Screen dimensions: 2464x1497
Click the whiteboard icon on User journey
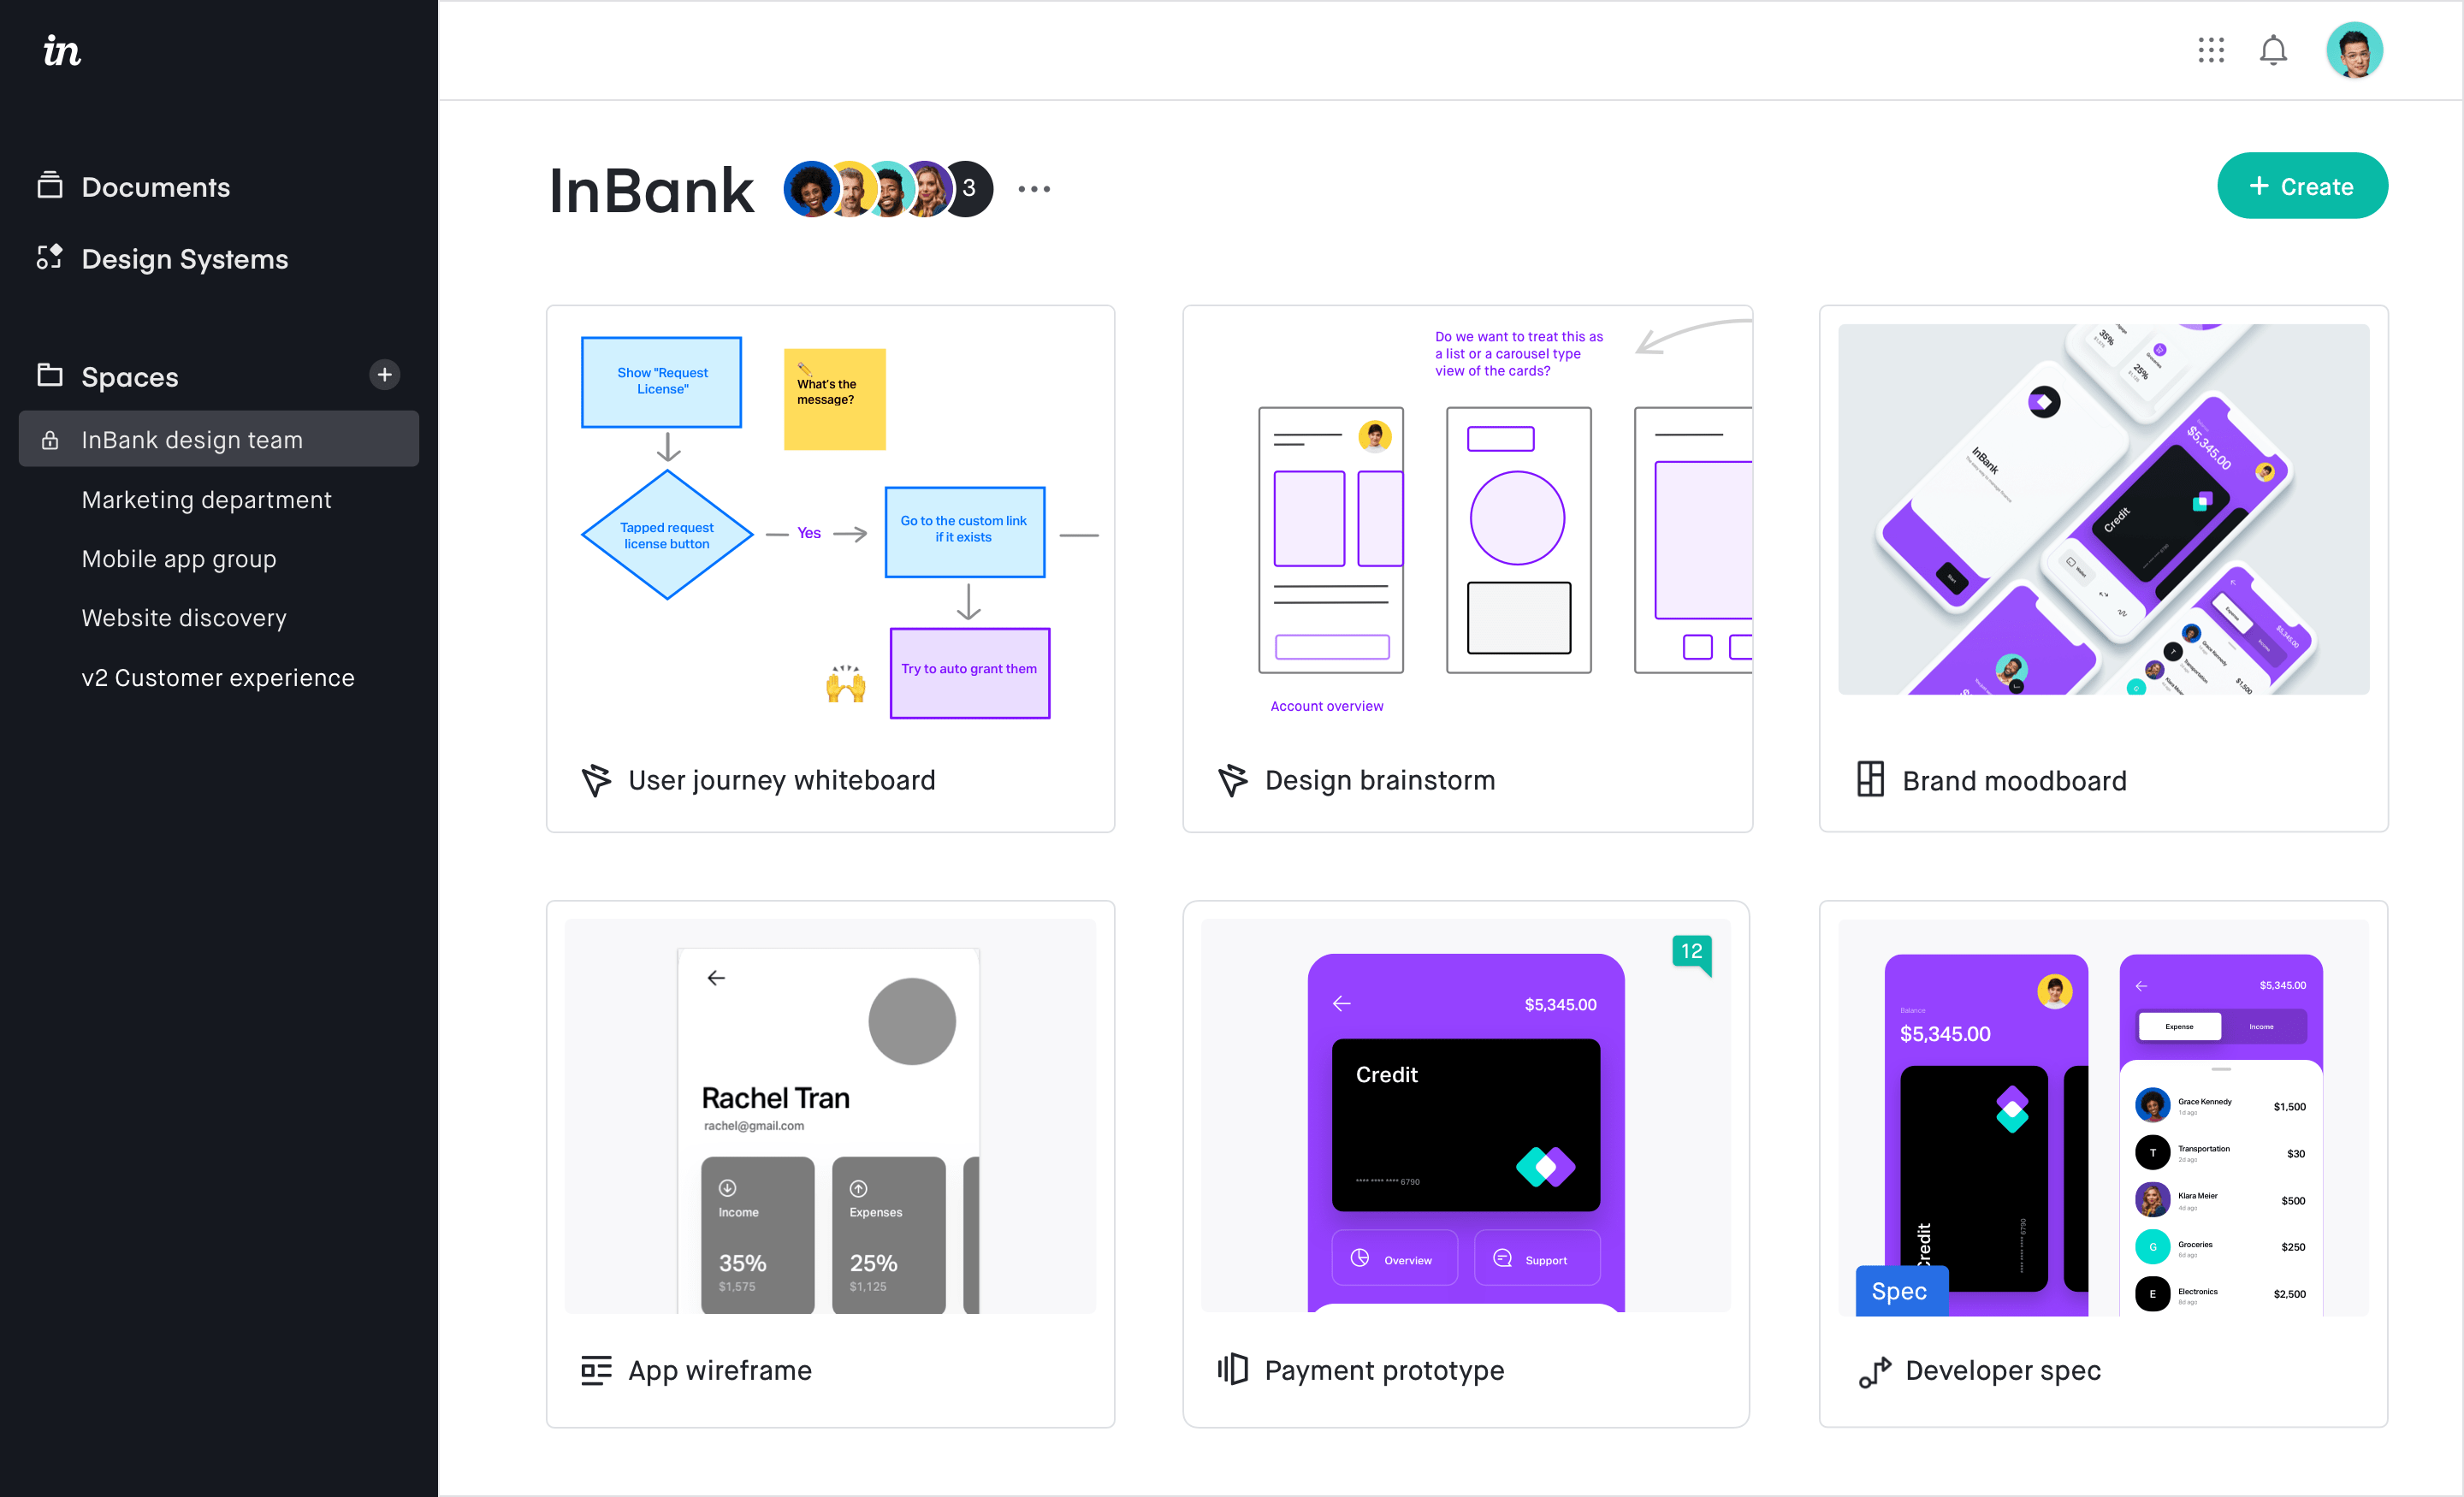[598, 779]
